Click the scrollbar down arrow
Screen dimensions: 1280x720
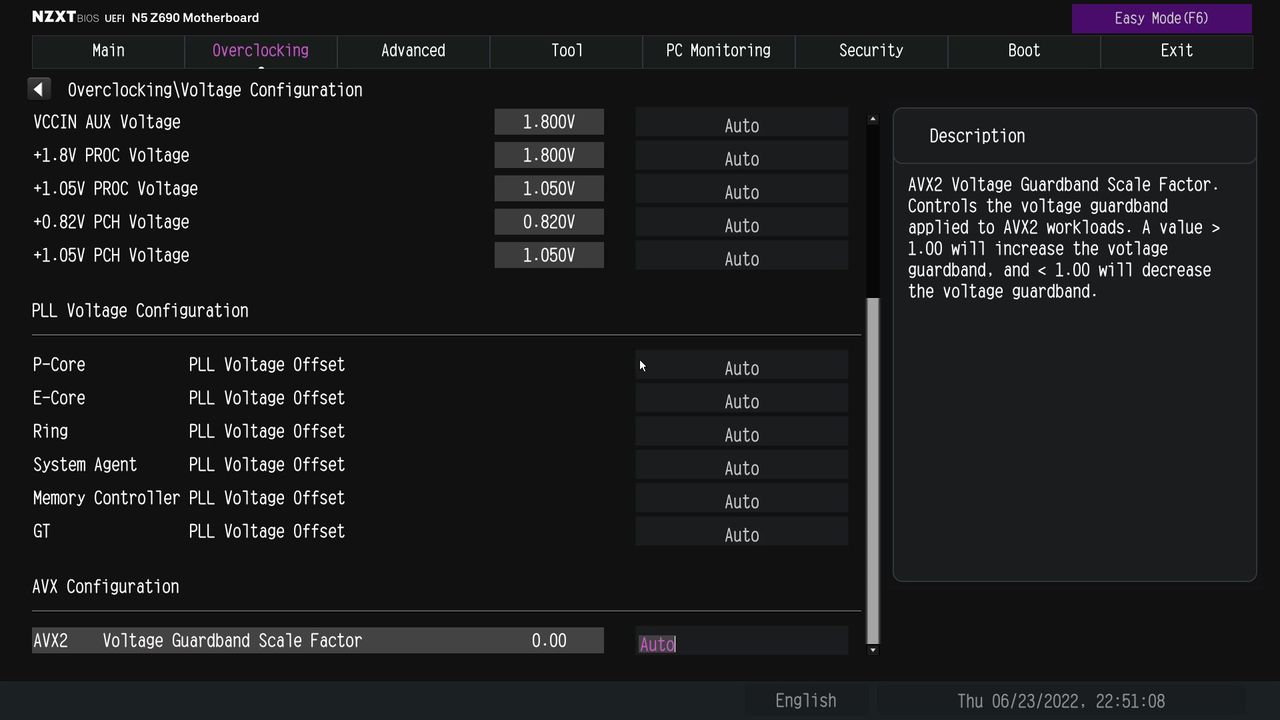click(873, 649)
